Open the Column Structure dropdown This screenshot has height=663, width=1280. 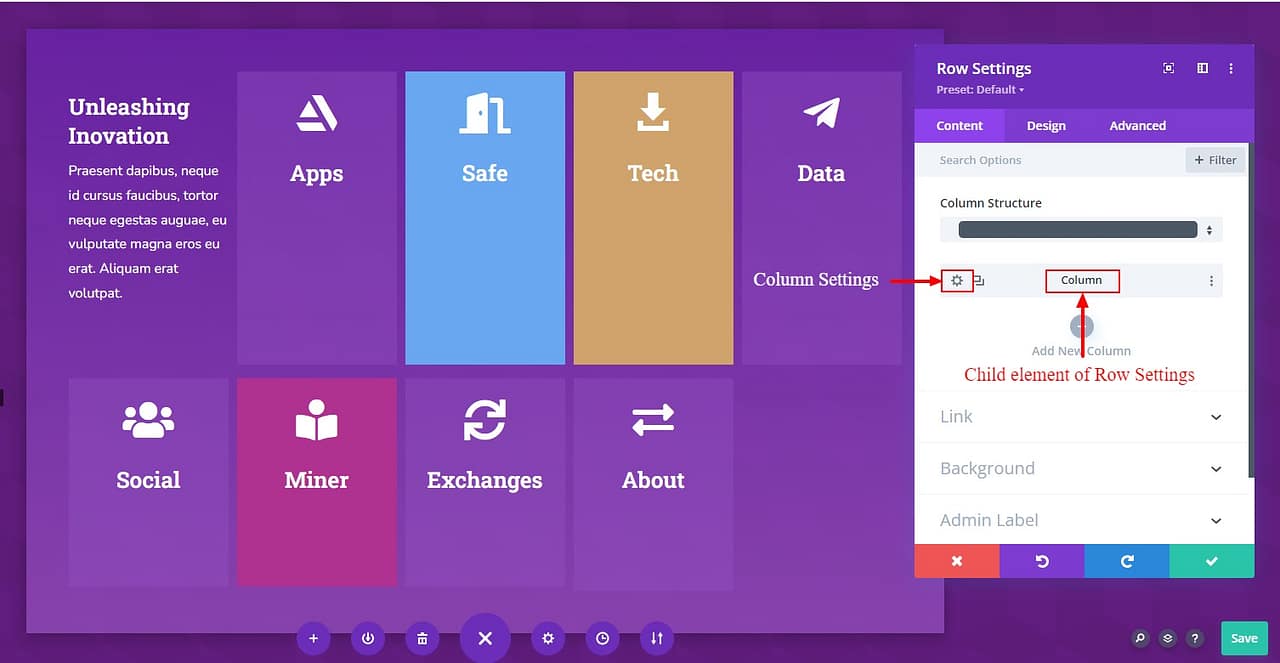pyautogui.click(x=1080, y=230)
